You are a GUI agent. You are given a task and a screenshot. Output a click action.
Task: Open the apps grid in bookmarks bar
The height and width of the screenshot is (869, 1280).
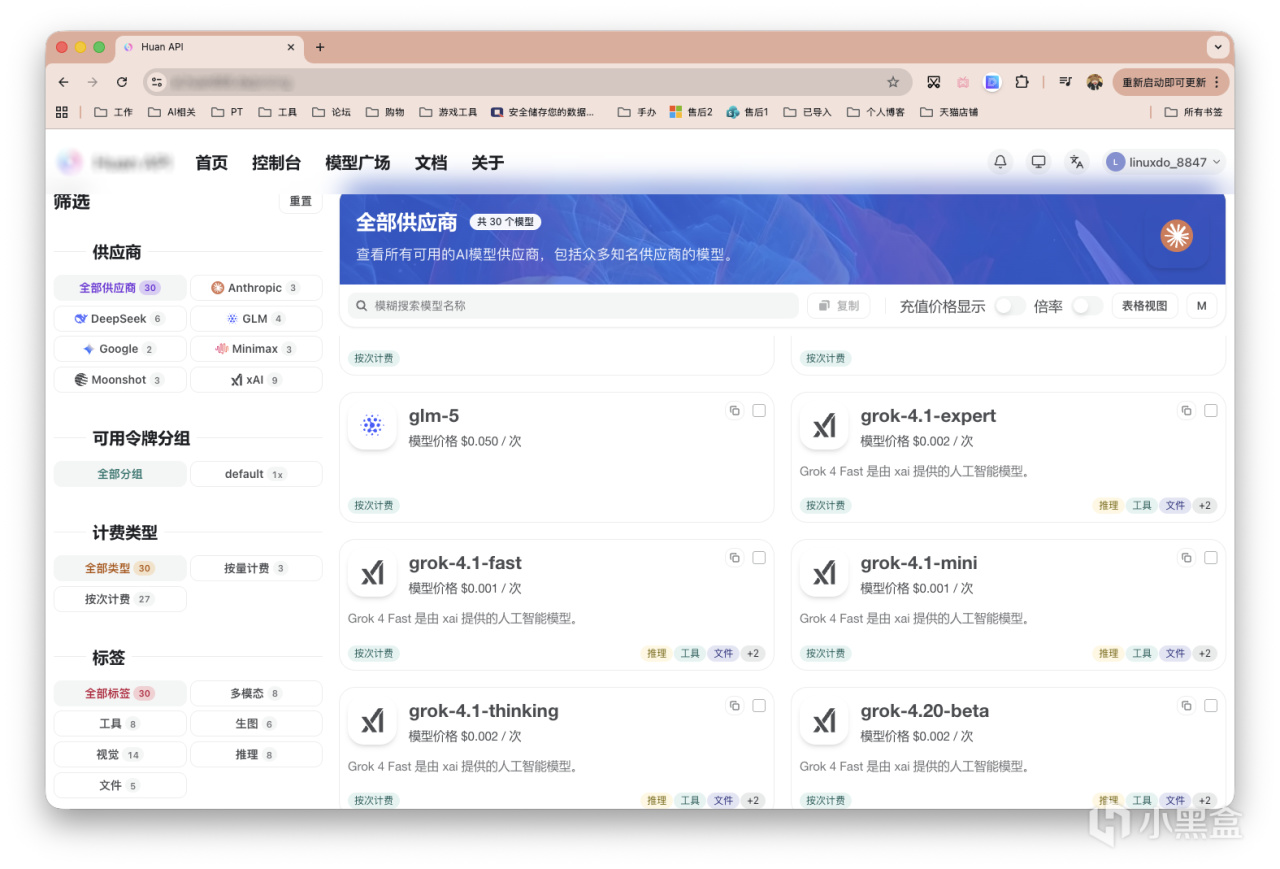point(62,112)
